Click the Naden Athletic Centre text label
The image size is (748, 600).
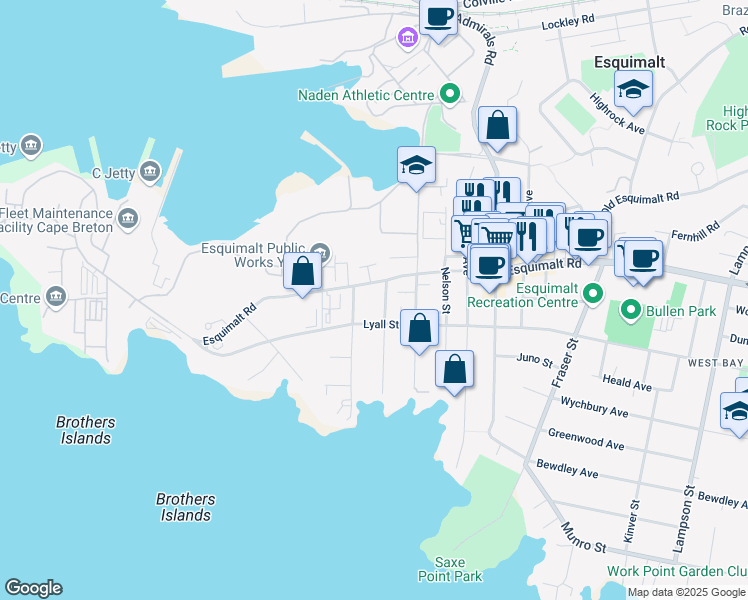366,95
